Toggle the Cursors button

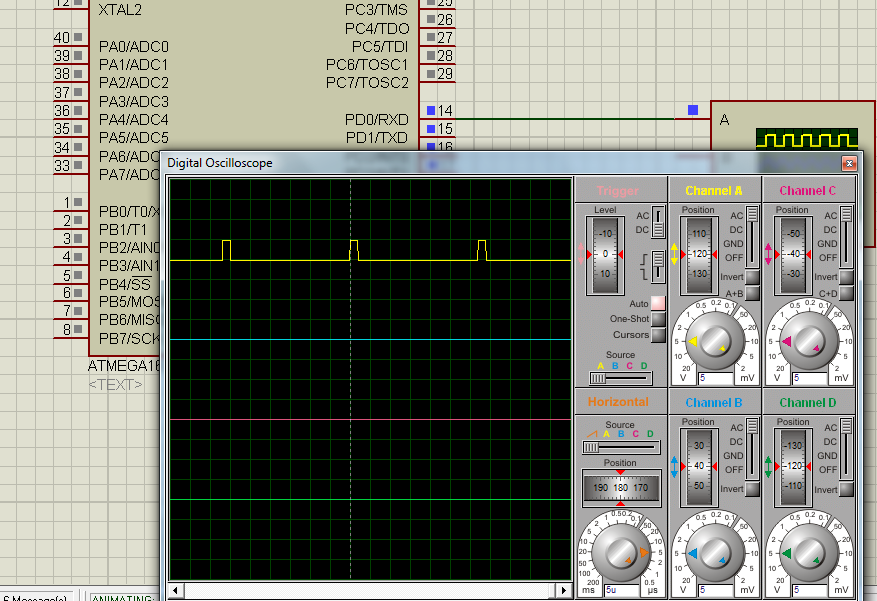[x=657, y=335]
